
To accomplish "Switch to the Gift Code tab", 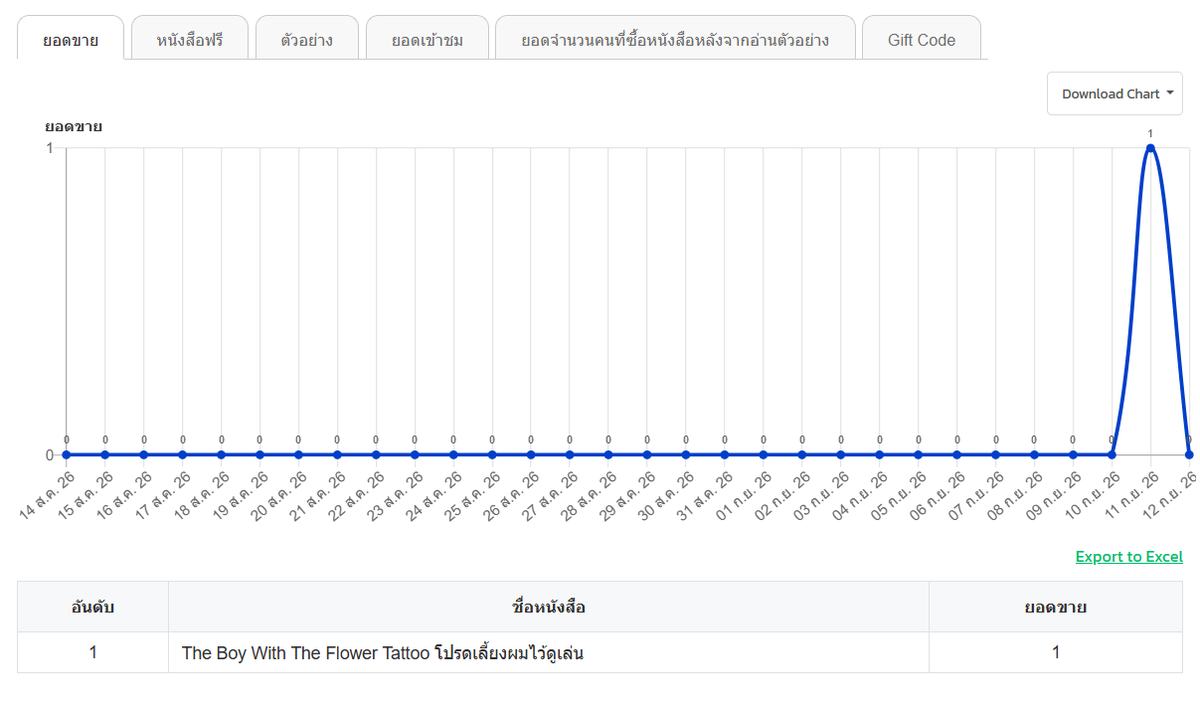I will (x=921, y=40).
